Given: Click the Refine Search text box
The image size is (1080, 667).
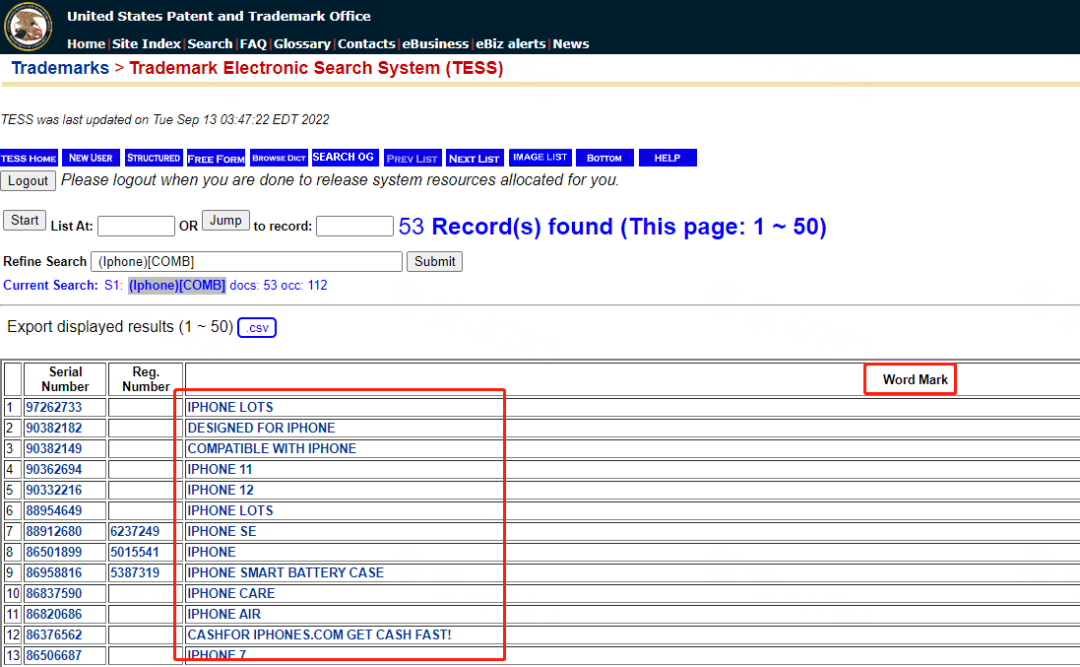Looking at the screenshot, I should [x=247, y=262].
